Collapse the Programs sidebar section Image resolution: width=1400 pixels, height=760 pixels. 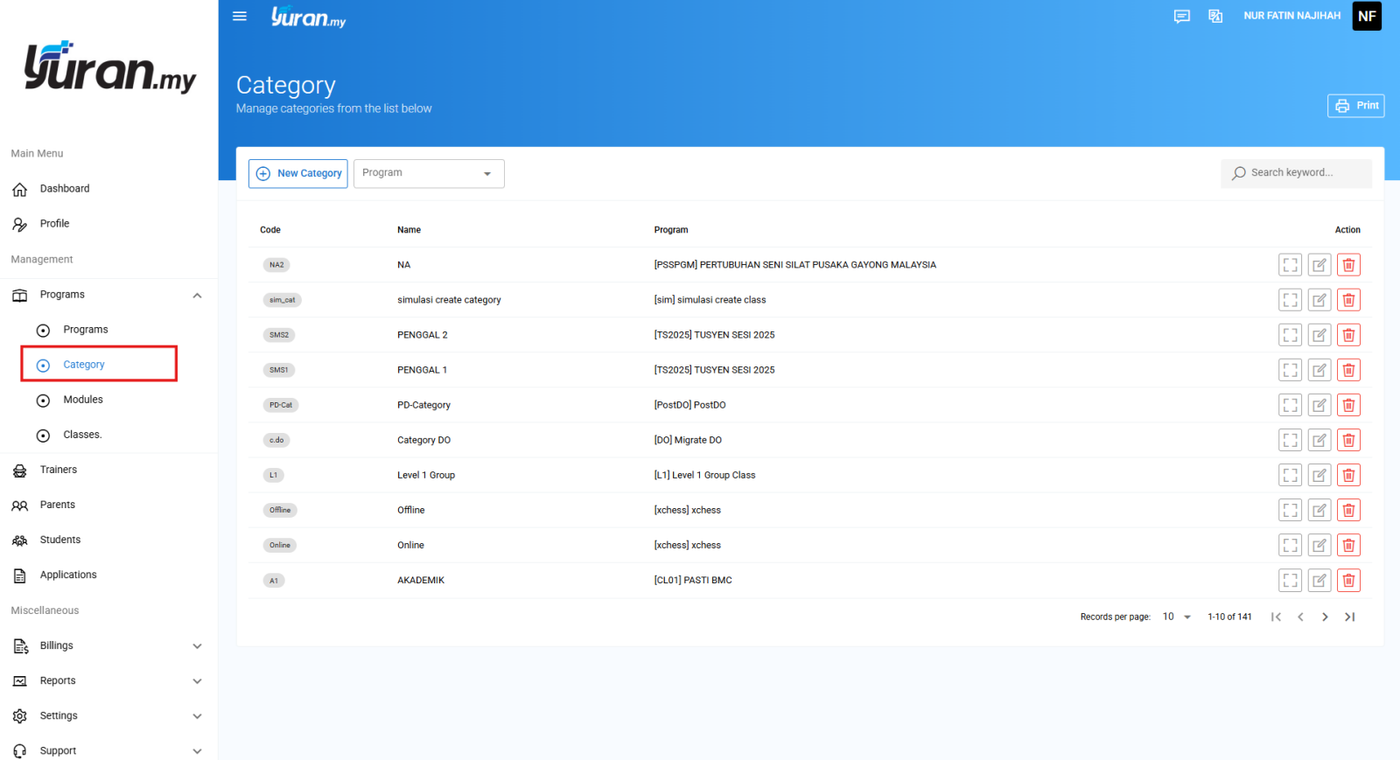click(197, 295)
